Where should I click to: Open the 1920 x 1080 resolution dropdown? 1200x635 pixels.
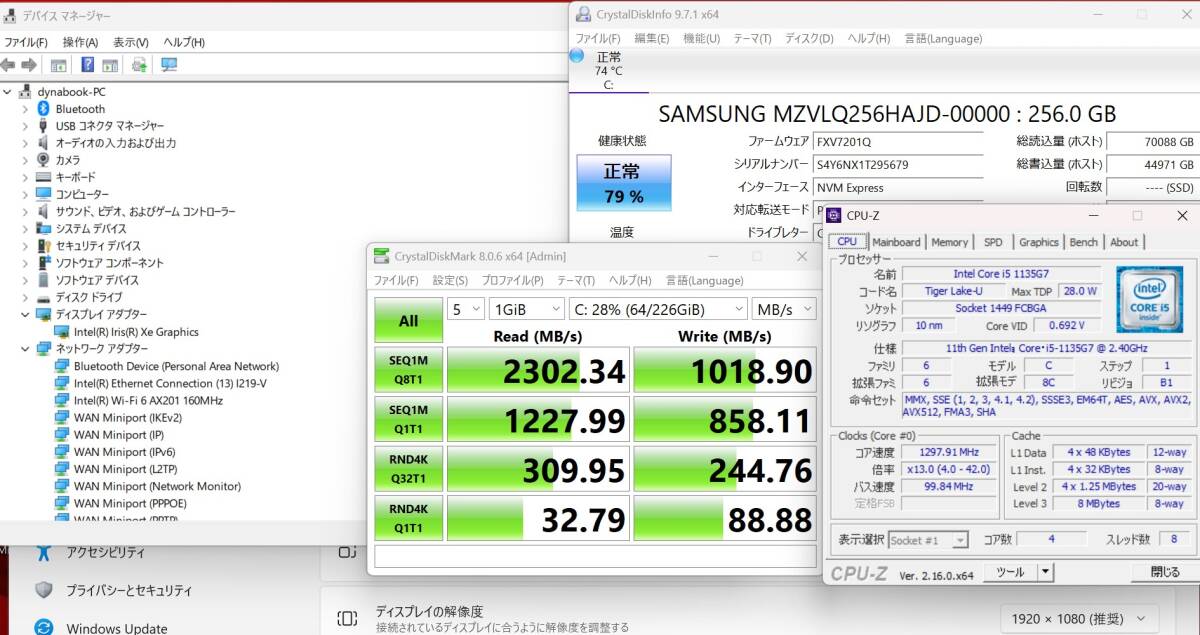[x=1081, y=618]
